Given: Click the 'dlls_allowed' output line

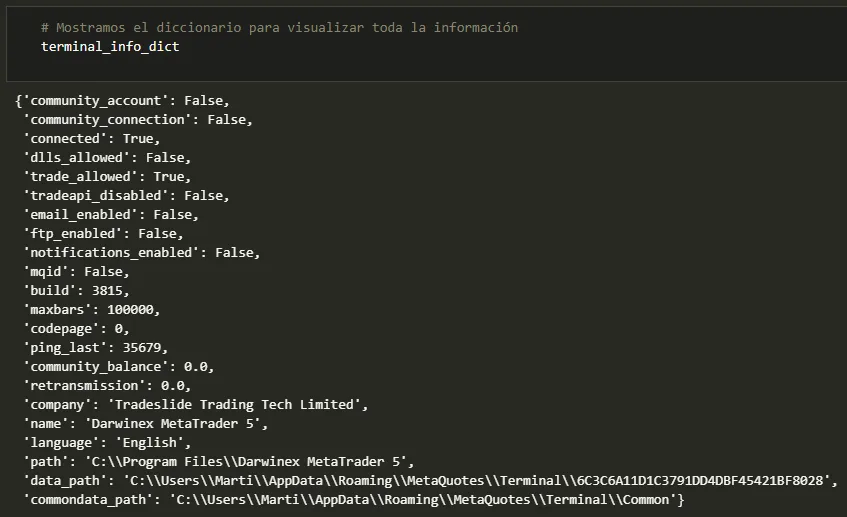Looking at the screenshot, I should (x=107, y=158).
